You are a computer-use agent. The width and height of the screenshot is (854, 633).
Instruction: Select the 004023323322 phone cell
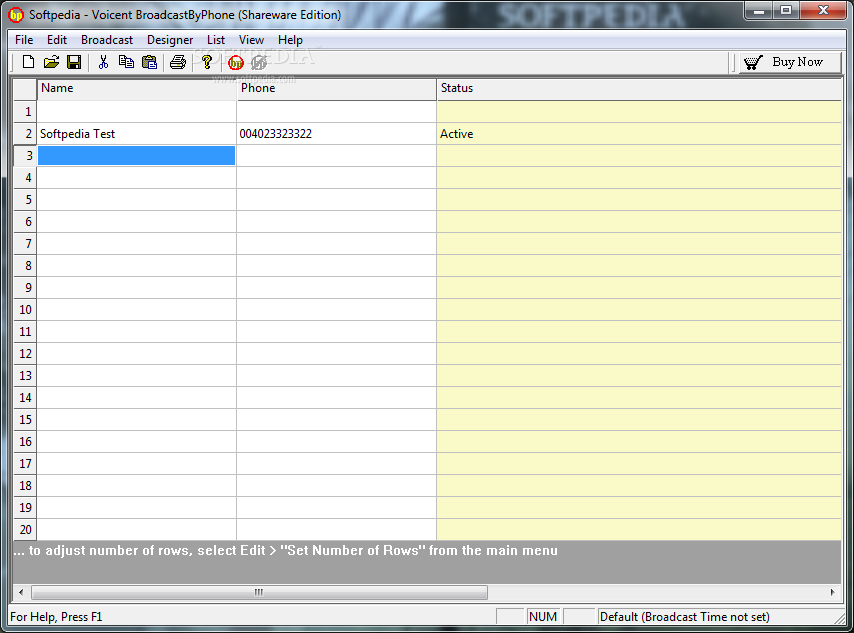pos(337,134)
